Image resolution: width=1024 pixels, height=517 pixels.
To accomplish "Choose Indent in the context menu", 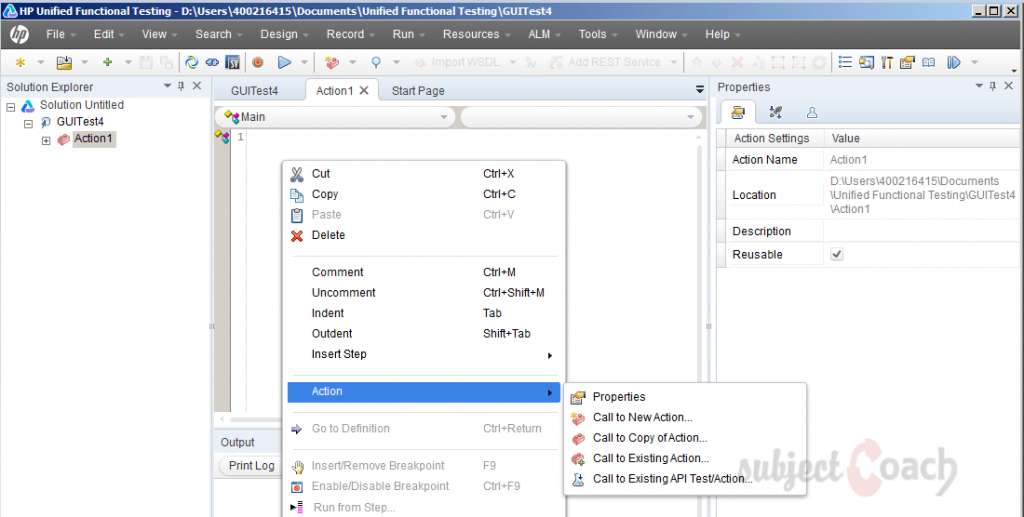I will [x=426, y=313].
